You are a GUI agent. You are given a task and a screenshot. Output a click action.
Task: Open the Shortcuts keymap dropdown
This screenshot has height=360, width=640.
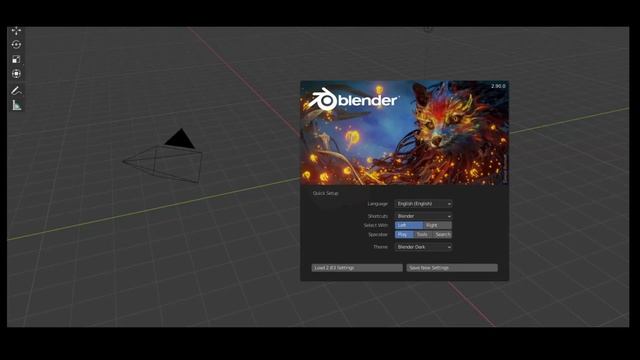tap(423, 216)
